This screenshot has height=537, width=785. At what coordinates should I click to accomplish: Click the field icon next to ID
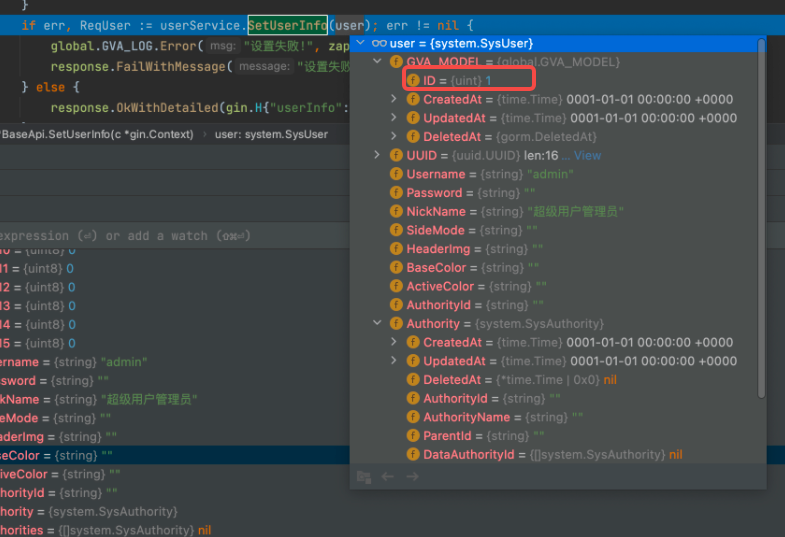click(x=413, y=80)
